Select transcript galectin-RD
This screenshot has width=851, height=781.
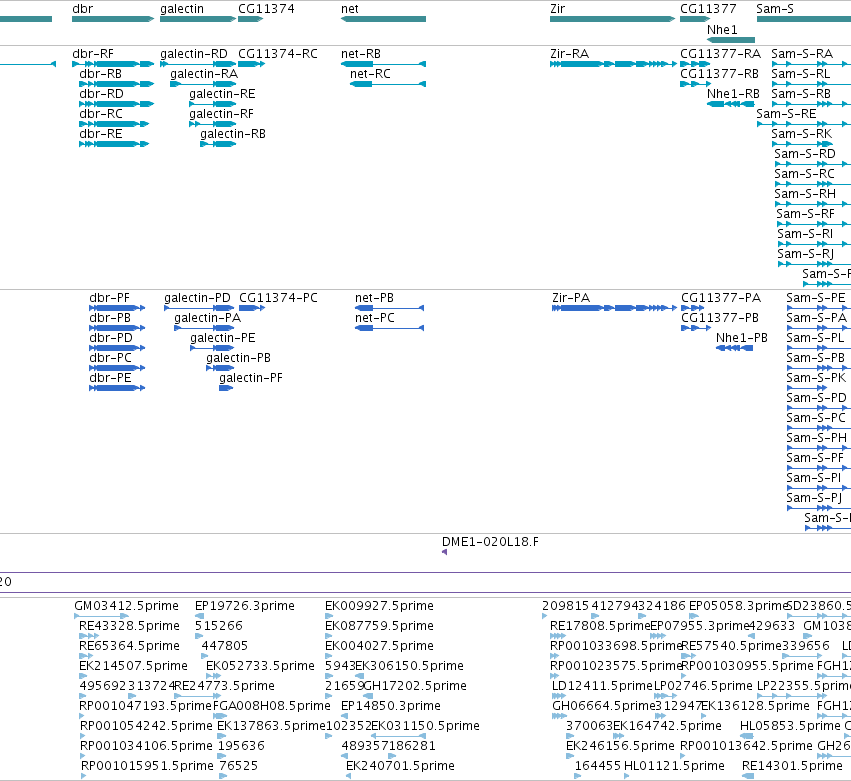194,54
